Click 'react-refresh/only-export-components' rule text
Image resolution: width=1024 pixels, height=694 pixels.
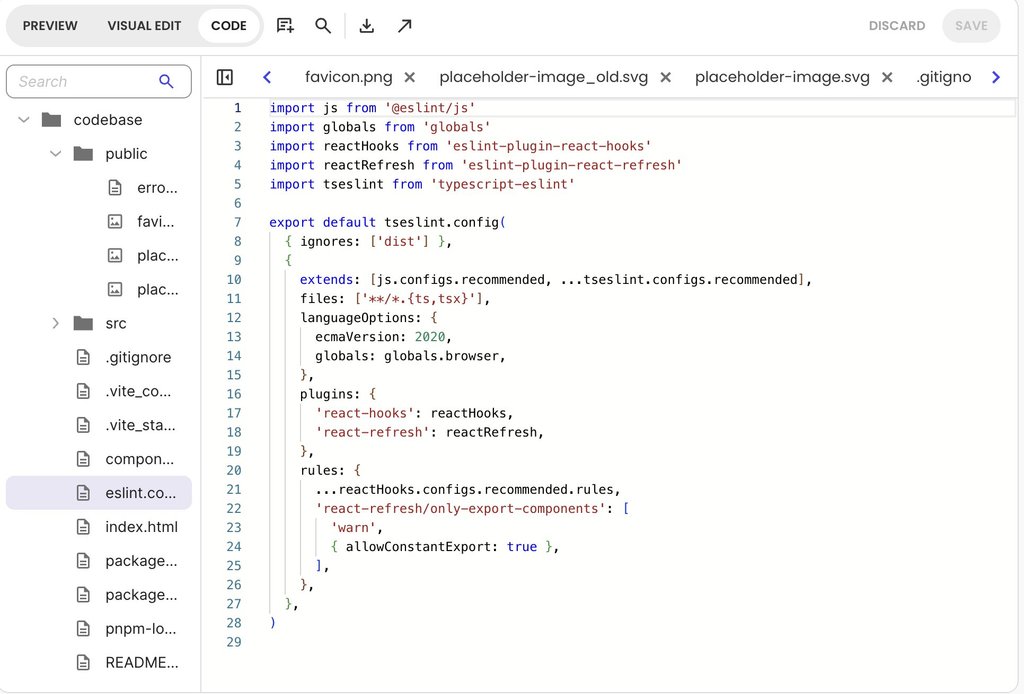pos(460,509)
